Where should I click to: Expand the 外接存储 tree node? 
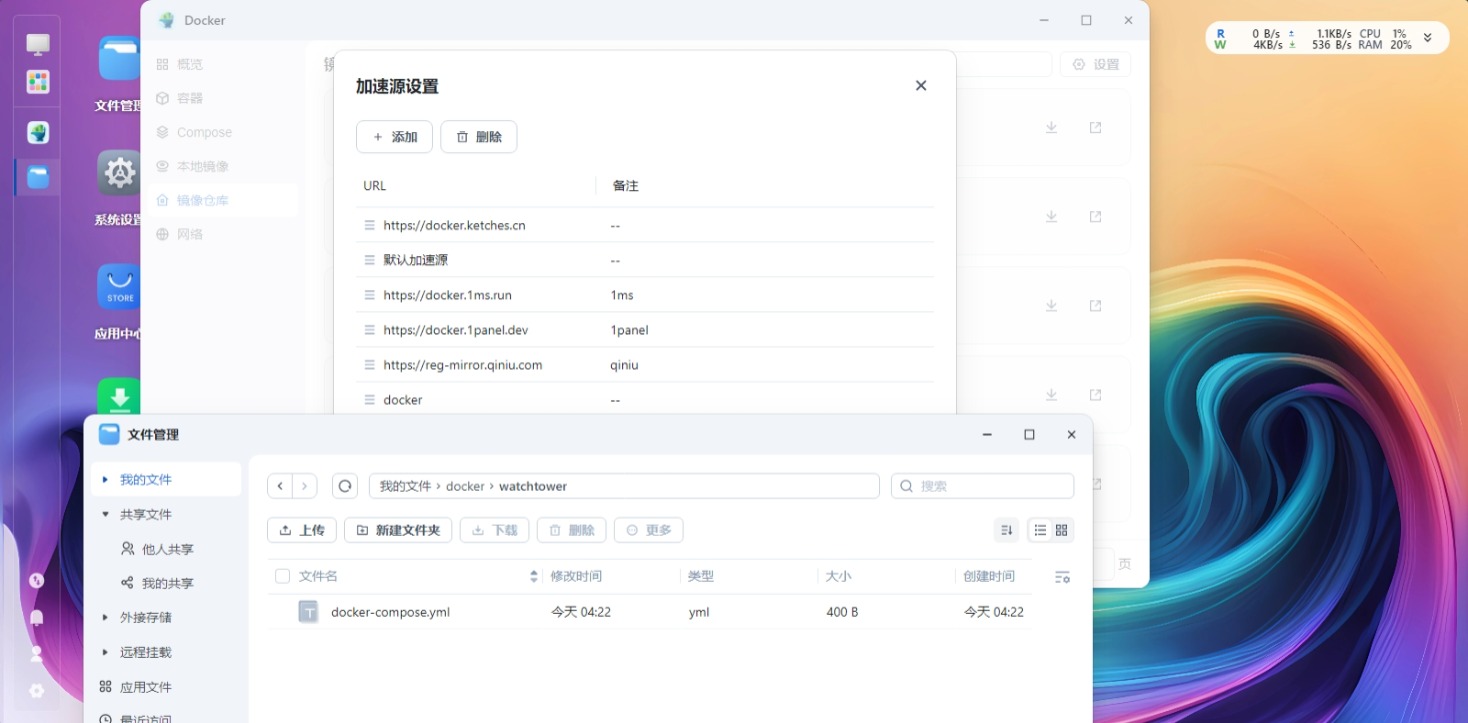tap(105, 618)
